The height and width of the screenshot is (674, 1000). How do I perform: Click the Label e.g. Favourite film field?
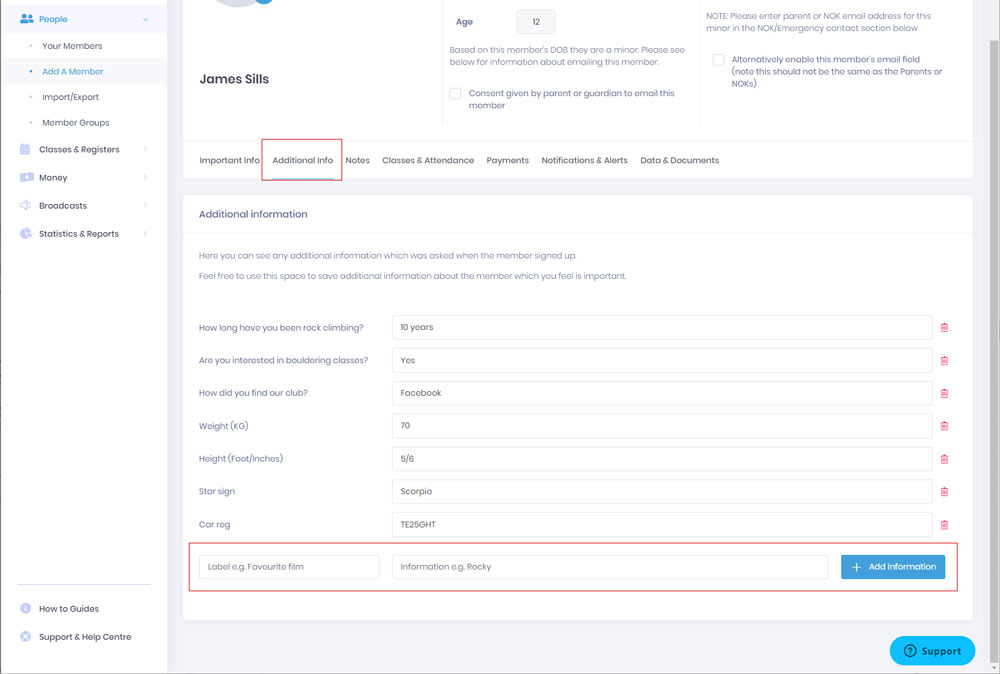(289, 567)
